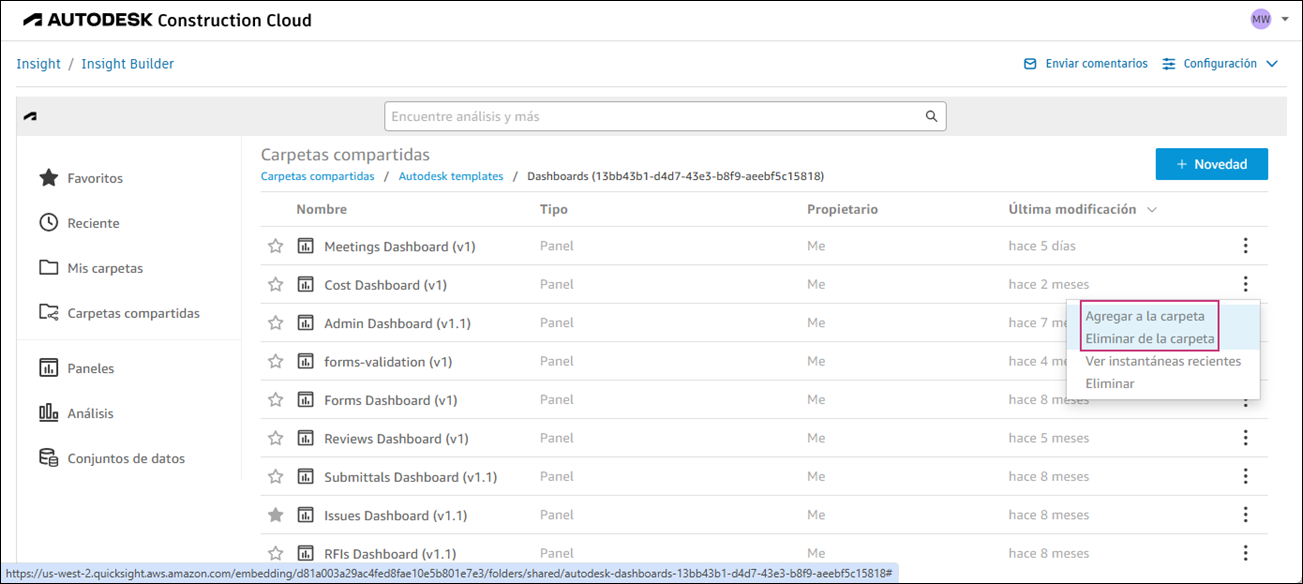This screenshot has width=1303, height=584.
Task: Toggle sort arrow on Última modificación
Action: tap(1152, 210)
